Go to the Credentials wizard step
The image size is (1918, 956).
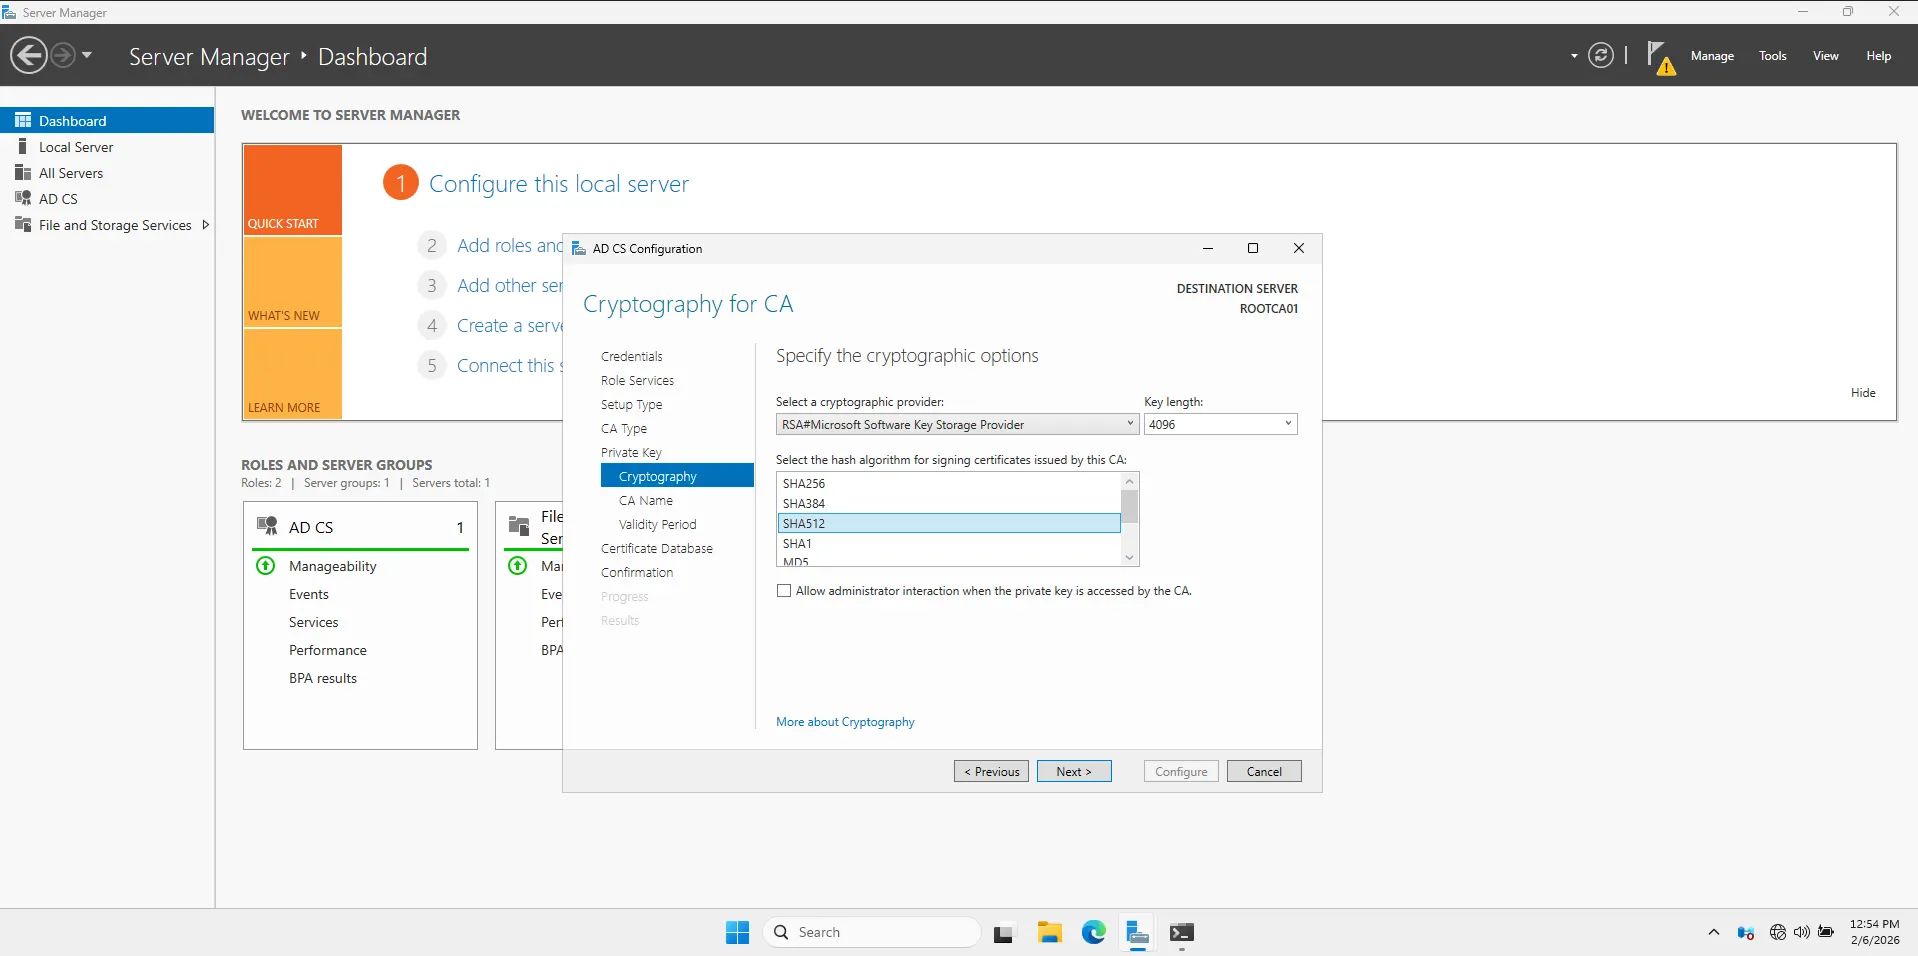(x=632, y=357)
